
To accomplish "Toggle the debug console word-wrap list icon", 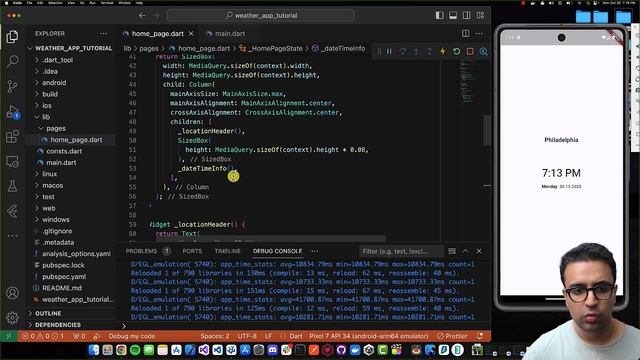I will click(x=452, y=251).
